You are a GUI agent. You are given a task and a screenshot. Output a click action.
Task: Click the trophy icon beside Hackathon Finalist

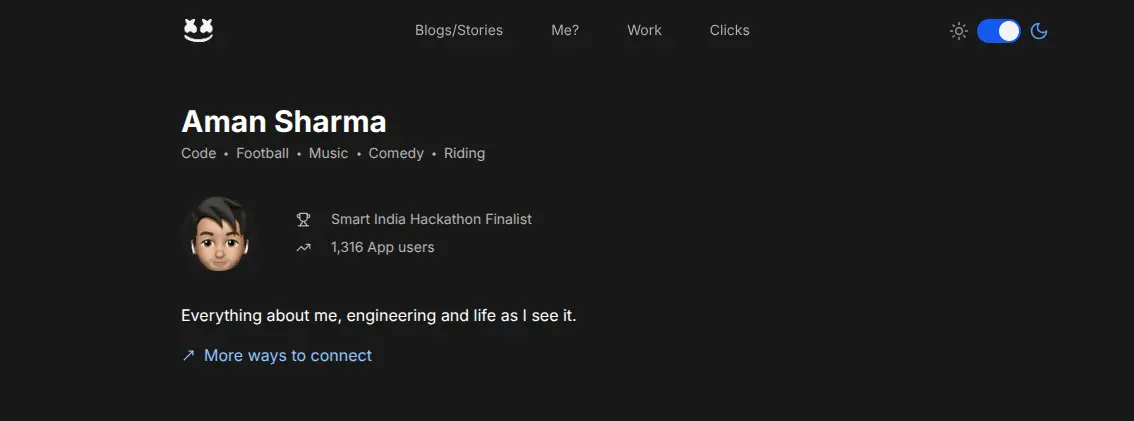click(304, 219)
